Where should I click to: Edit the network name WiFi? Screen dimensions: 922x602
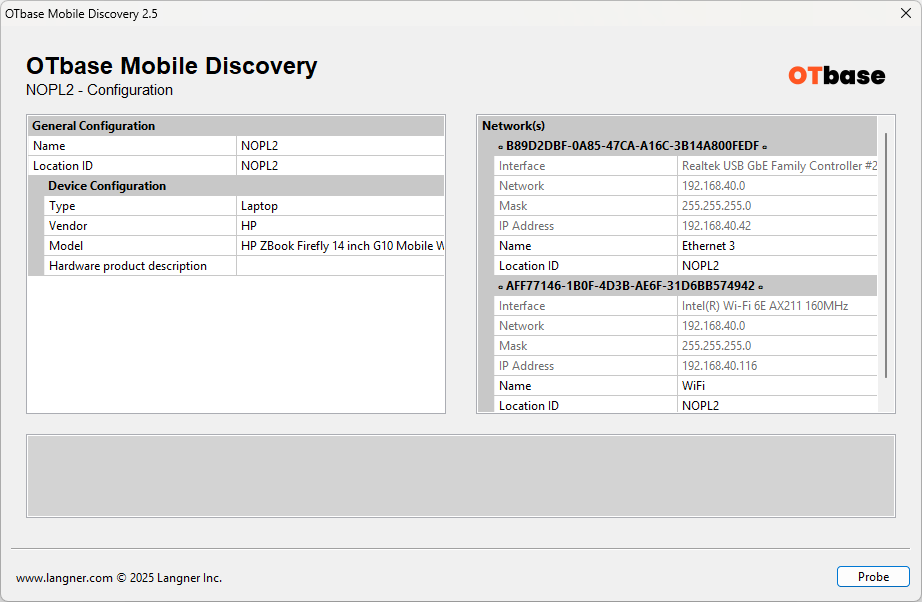tap(777, 386)
